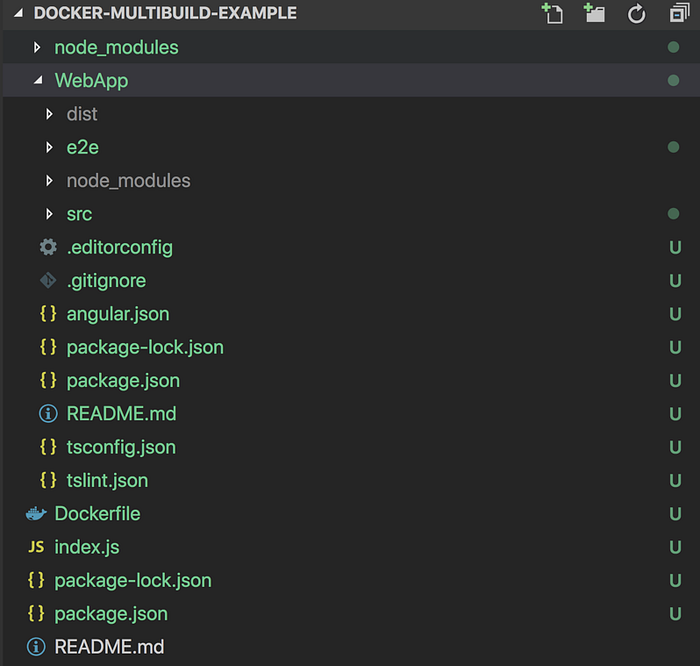Click the U badge on tsconfig.json row
Screen dimensions: 700x666
(x=675, y=448)
